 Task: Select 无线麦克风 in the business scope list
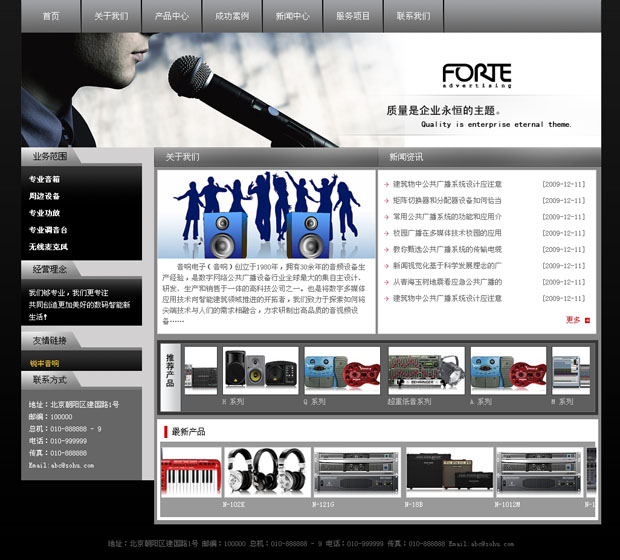[x=48, y=246]
